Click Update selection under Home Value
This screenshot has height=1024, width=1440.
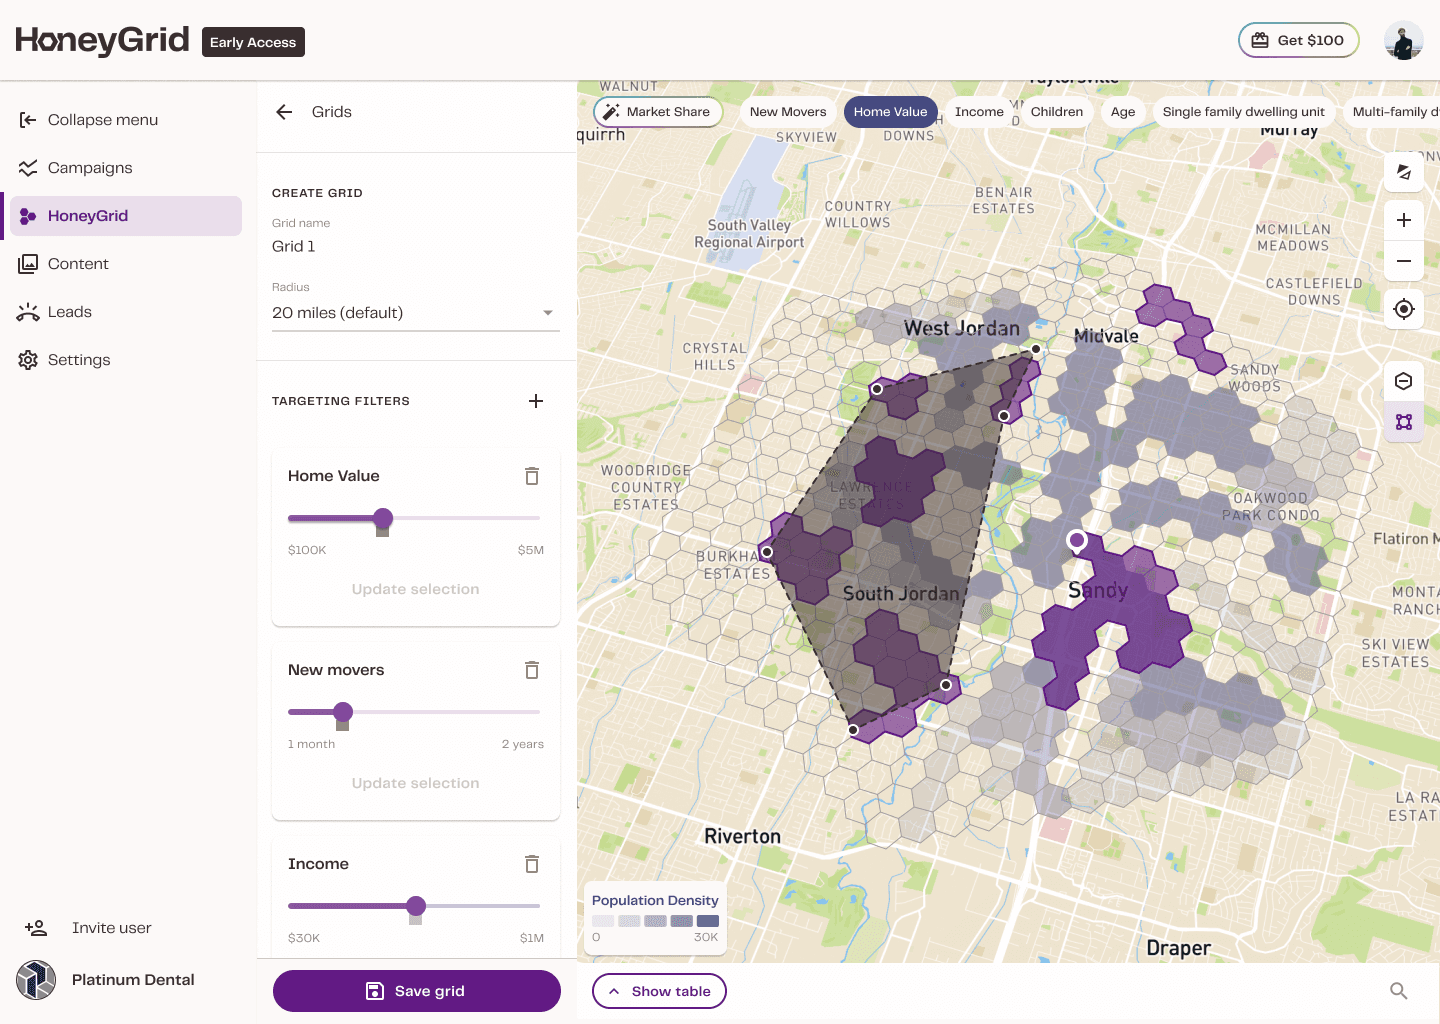point(415,589)
